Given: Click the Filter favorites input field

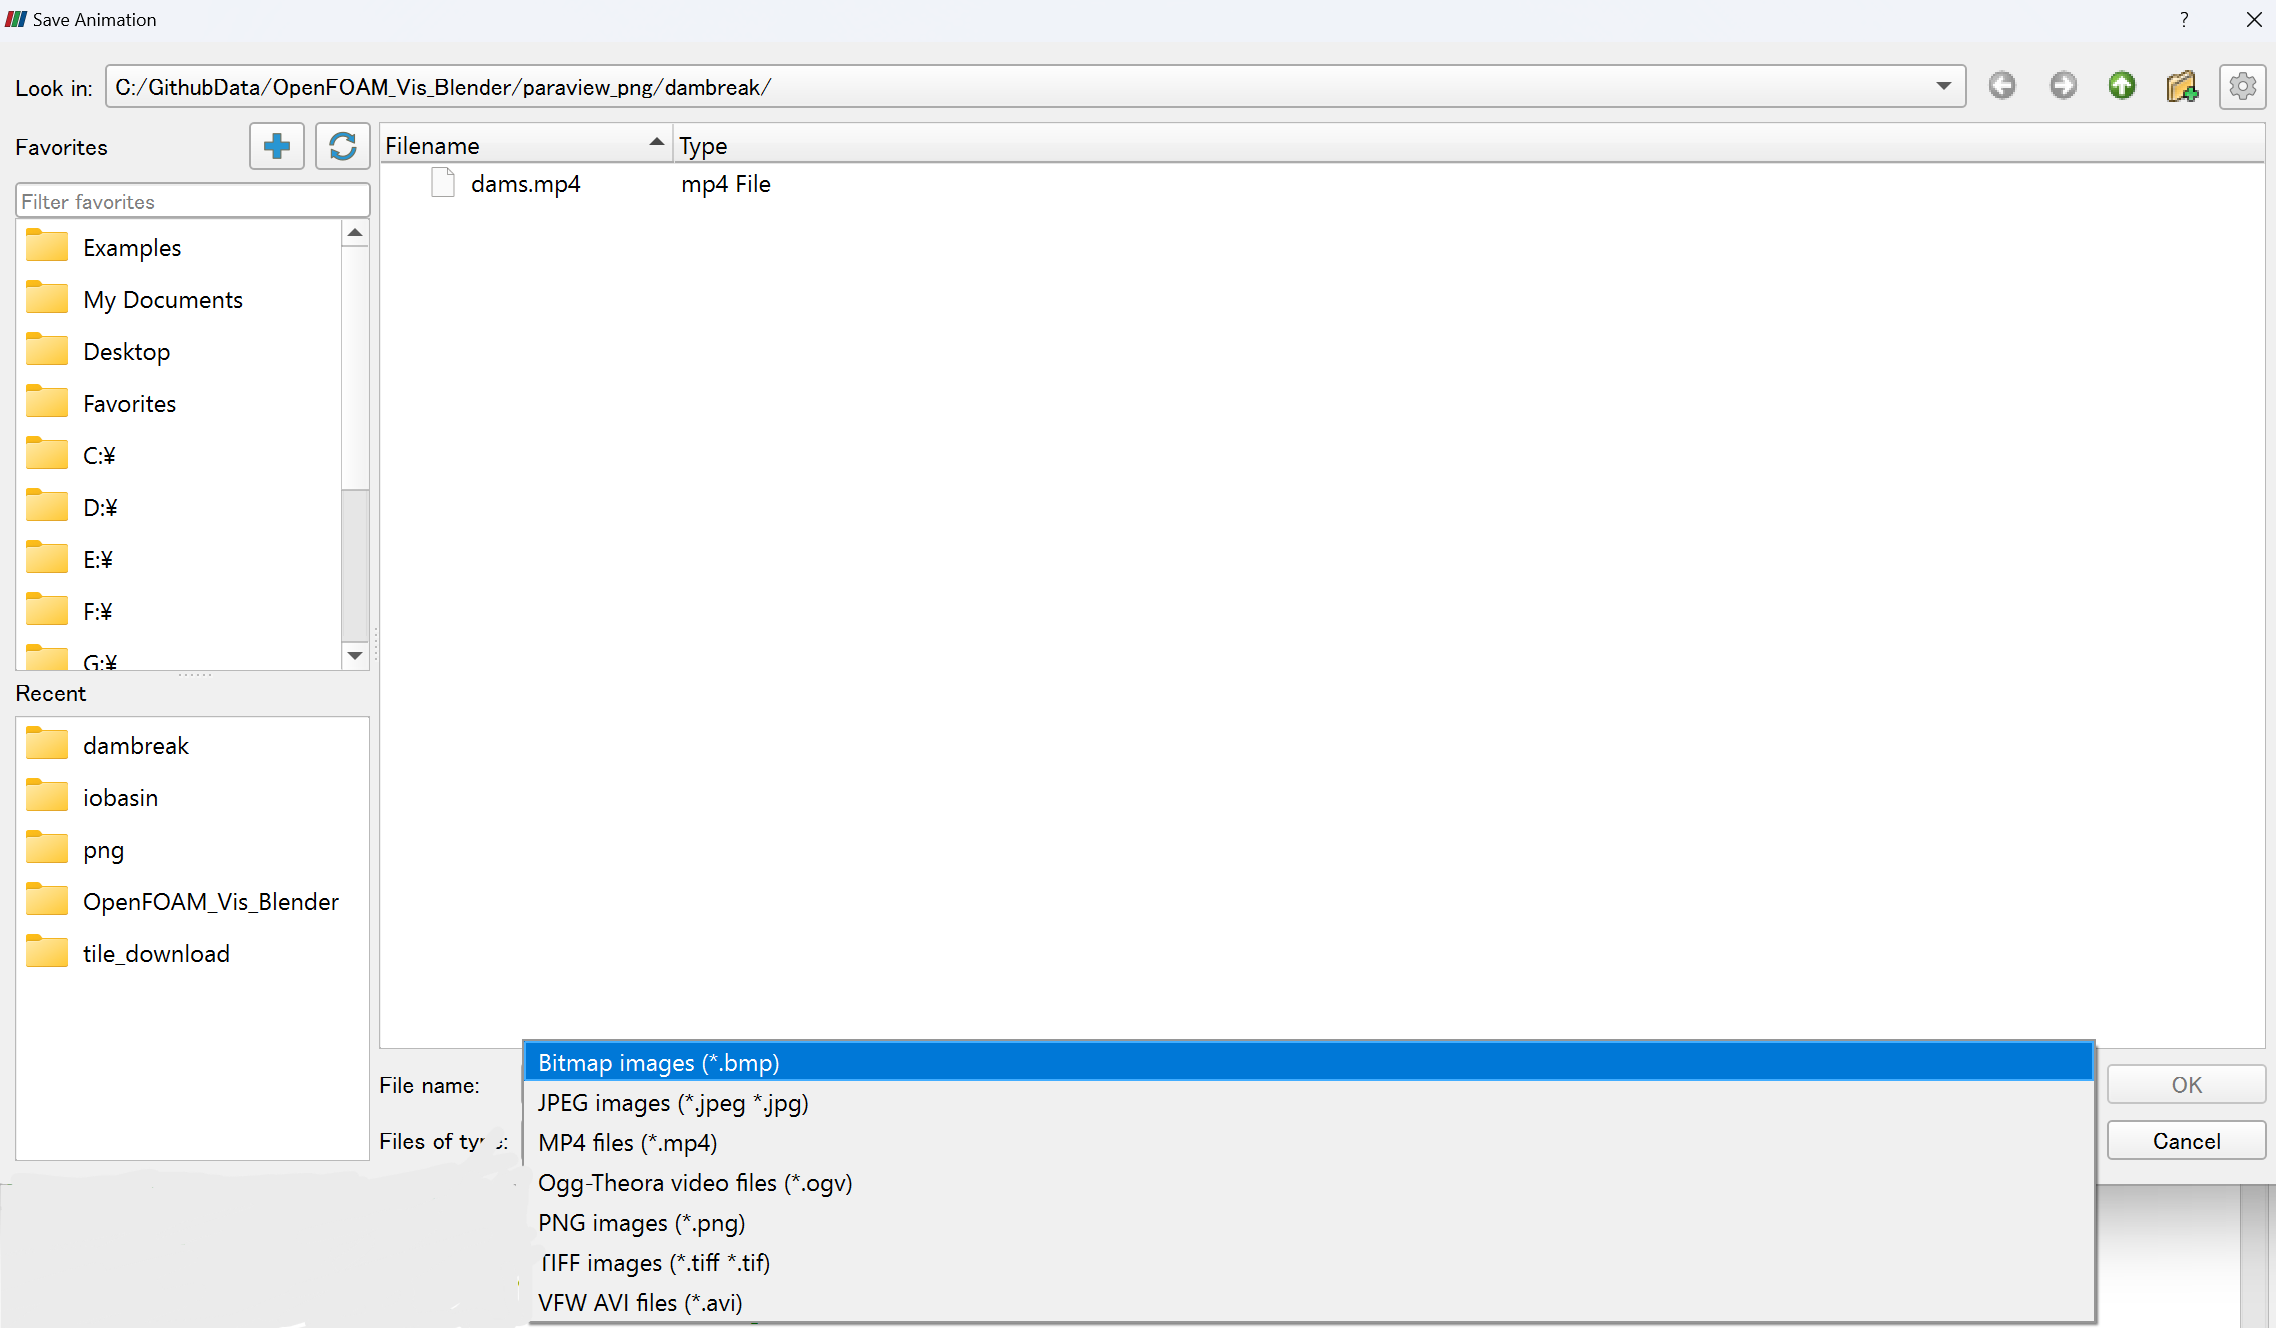Looking at the screenshot, I should (193, 201).
